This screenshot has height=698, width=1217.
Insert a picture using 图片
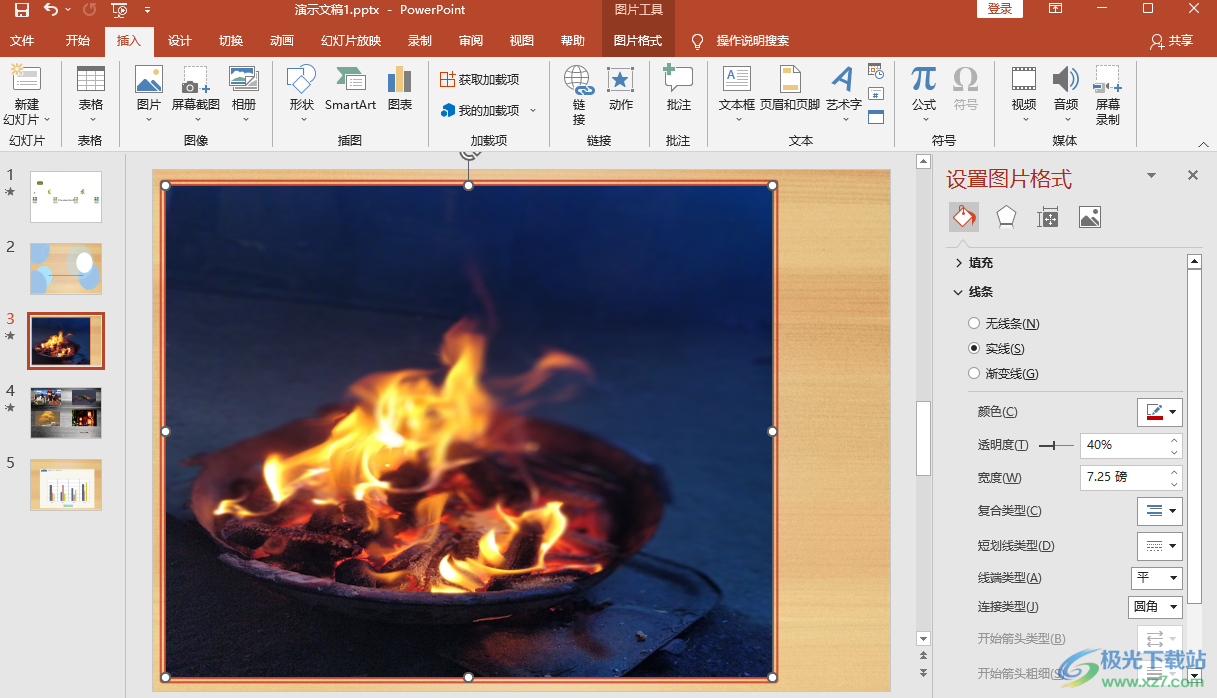click(x=149, y=96)
